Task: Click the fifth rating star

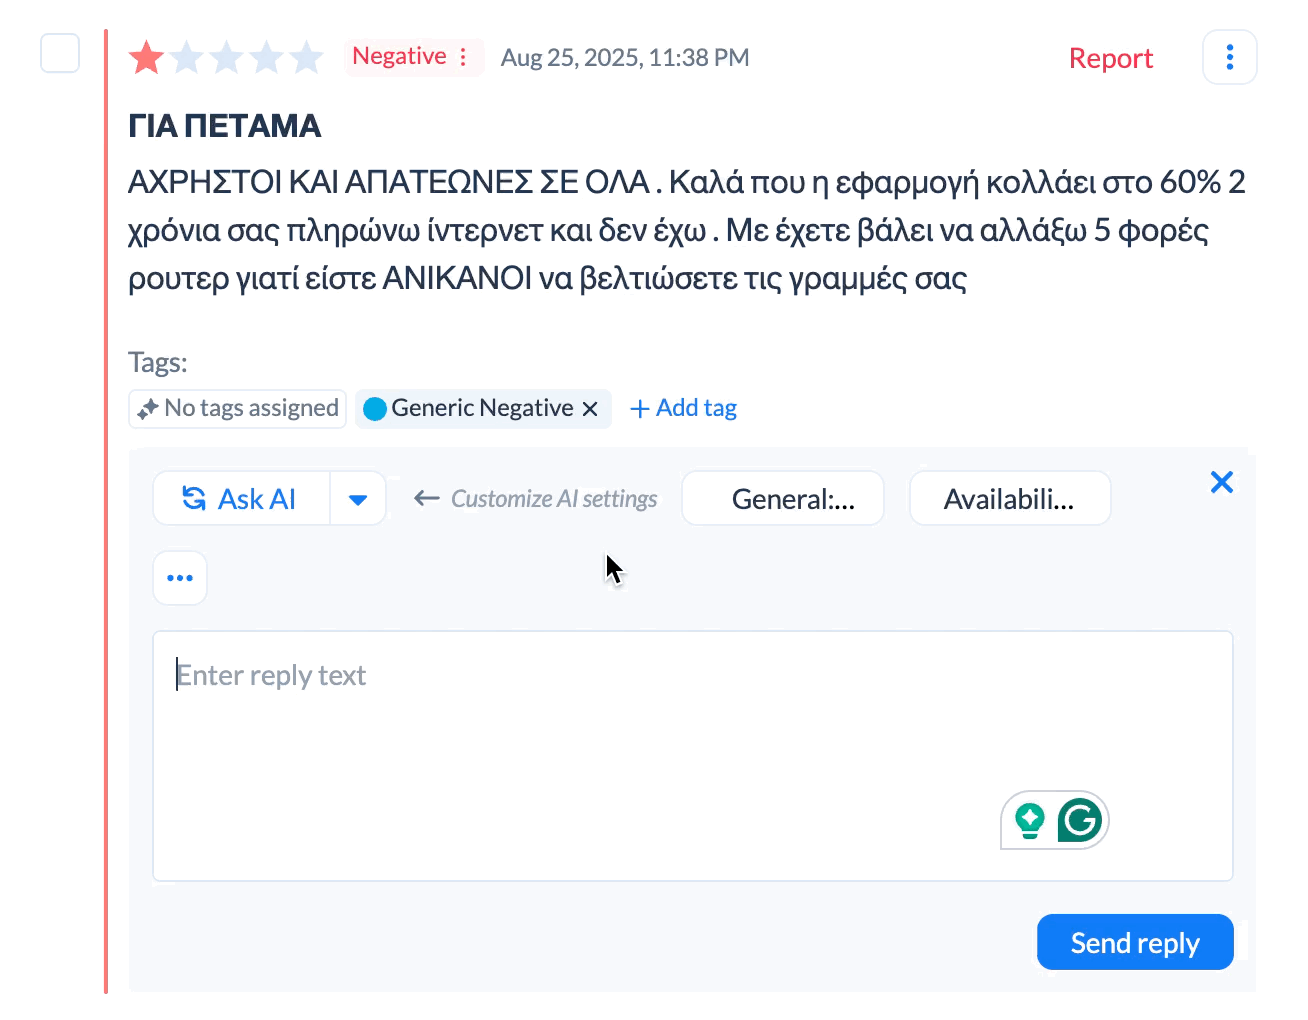Action: click(306, 58)
